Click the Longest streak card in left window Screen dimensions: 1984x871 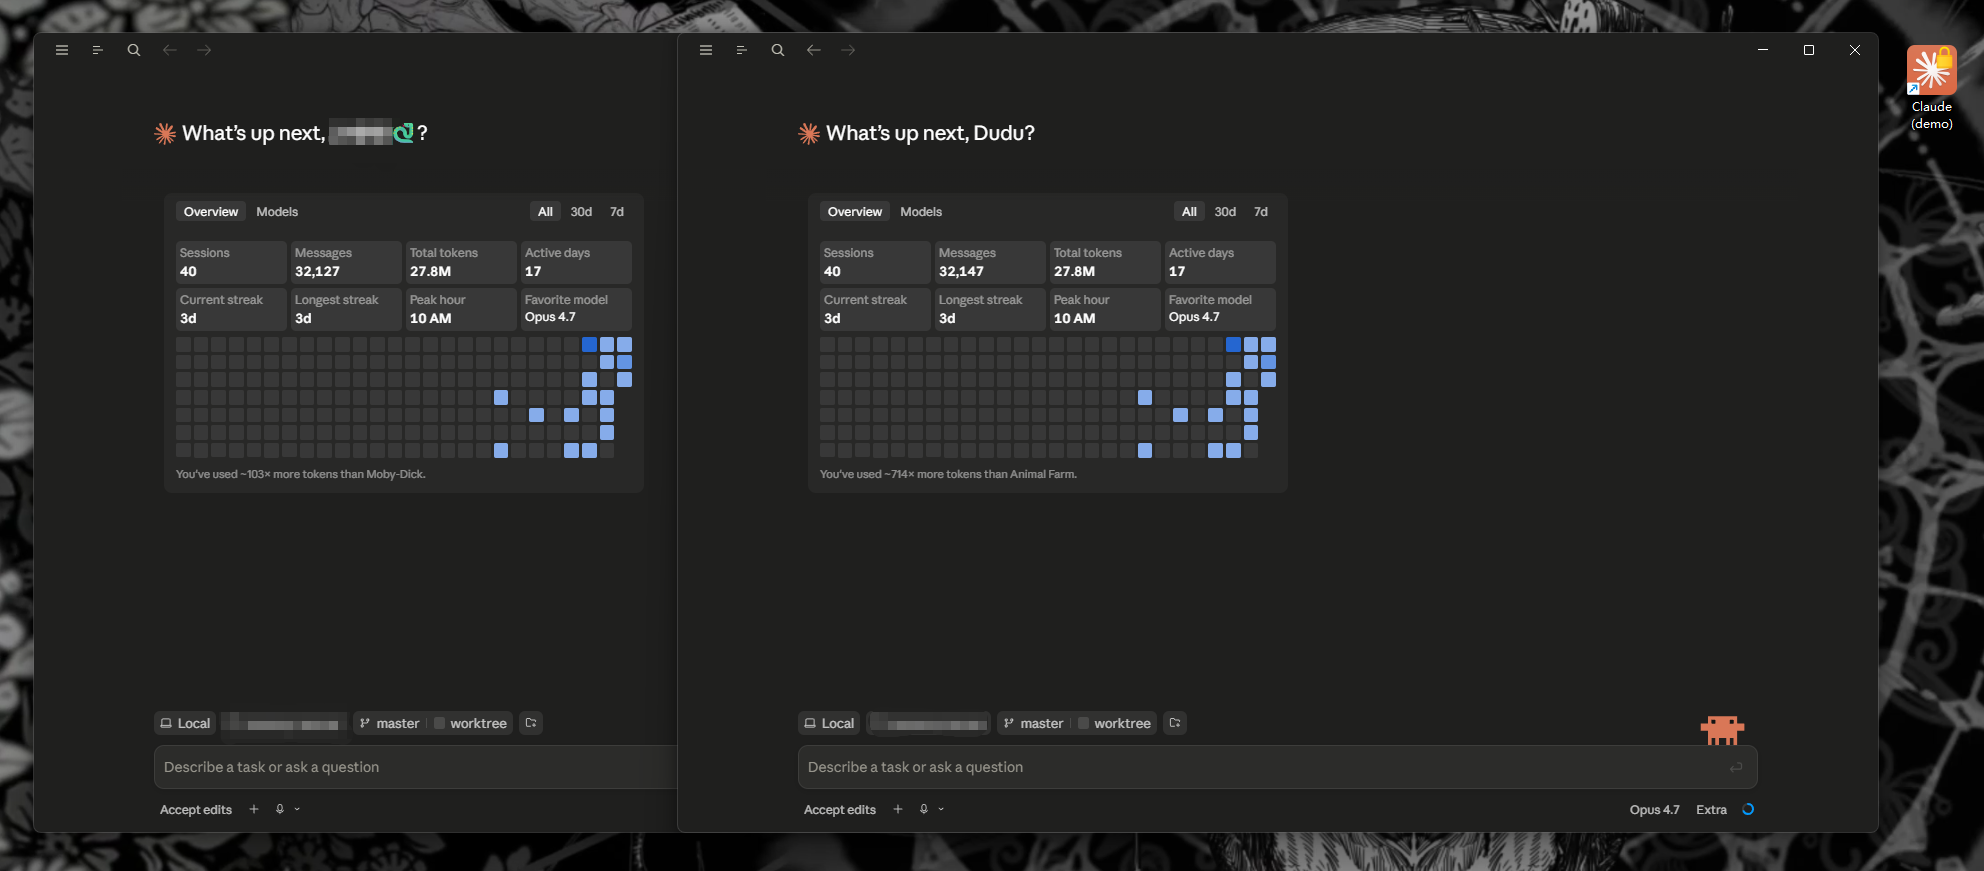point(345,309)
